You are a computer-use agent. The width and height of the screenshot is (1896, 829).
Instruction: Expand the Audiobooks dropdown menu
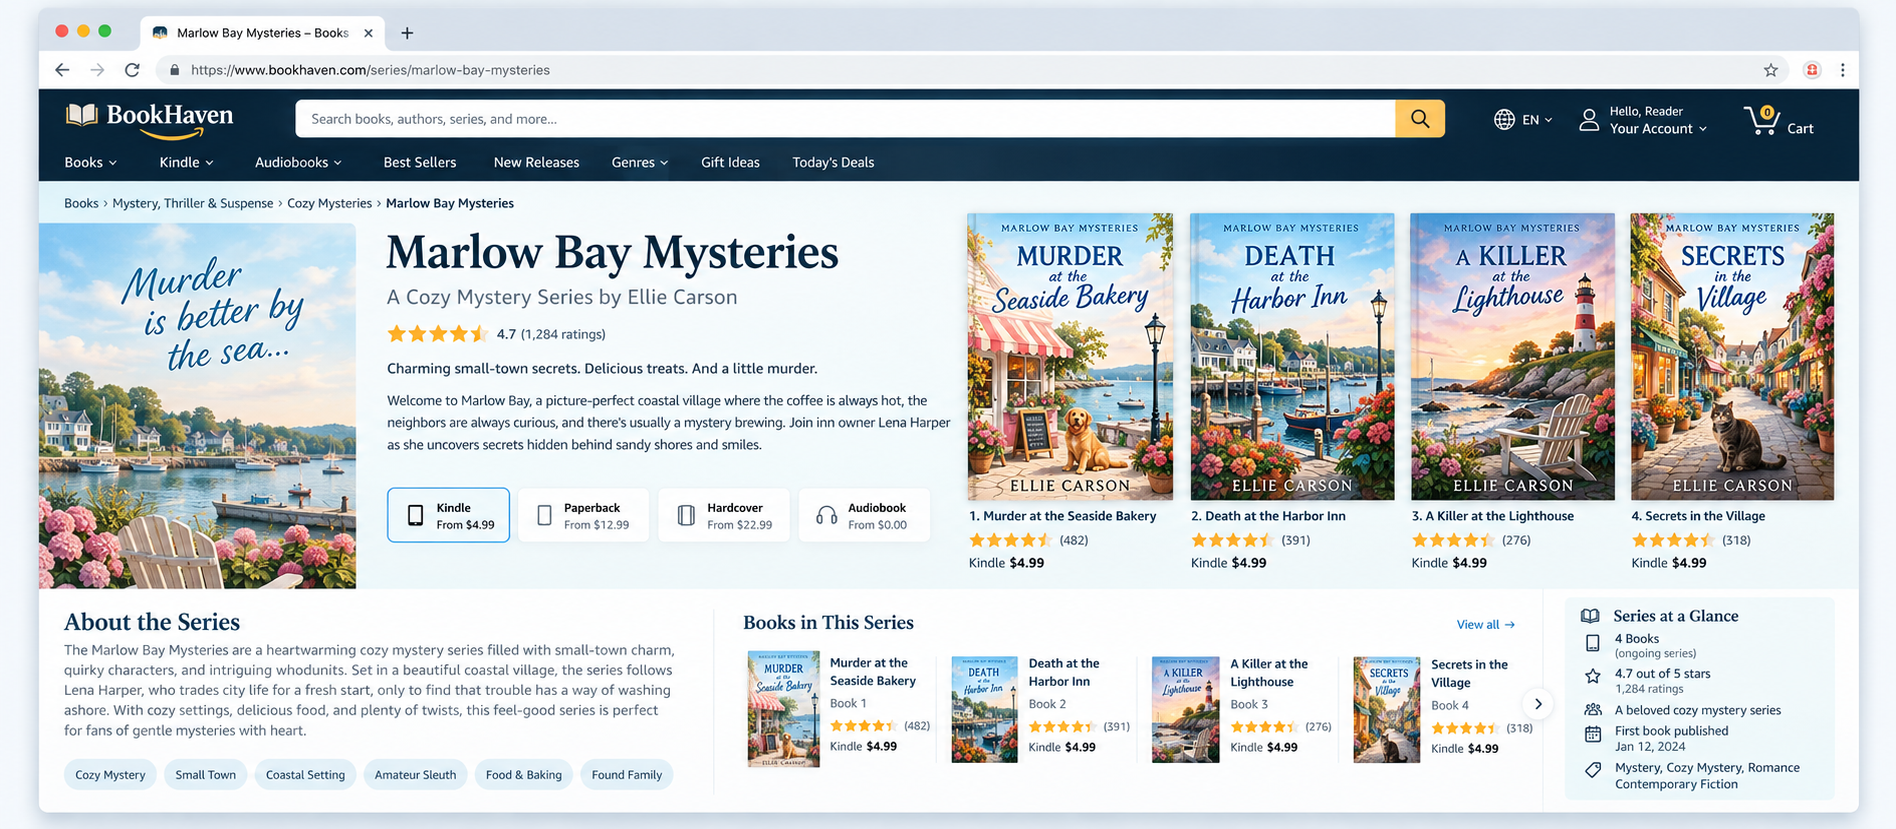pyautogui.click(x=299, y=162)
